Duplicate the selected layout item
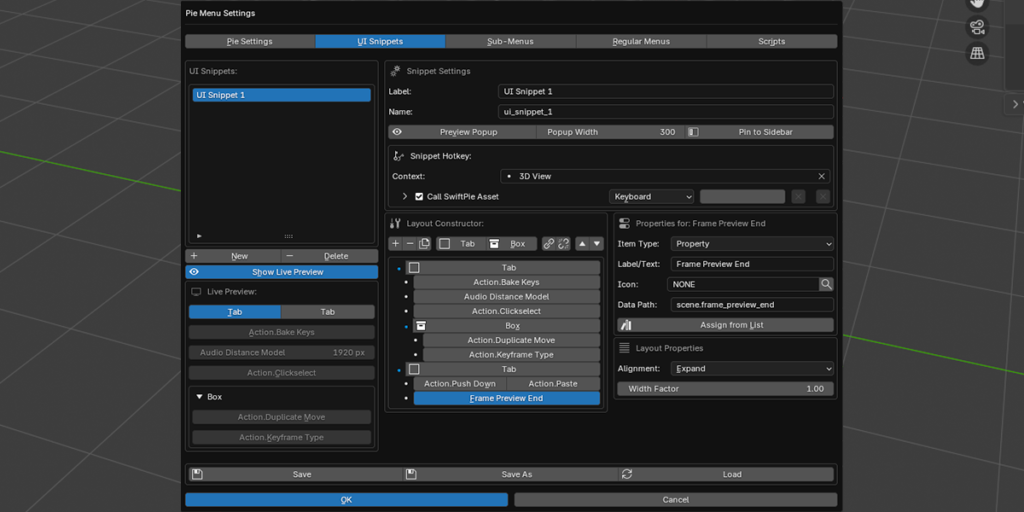 (x=424, y=244)
